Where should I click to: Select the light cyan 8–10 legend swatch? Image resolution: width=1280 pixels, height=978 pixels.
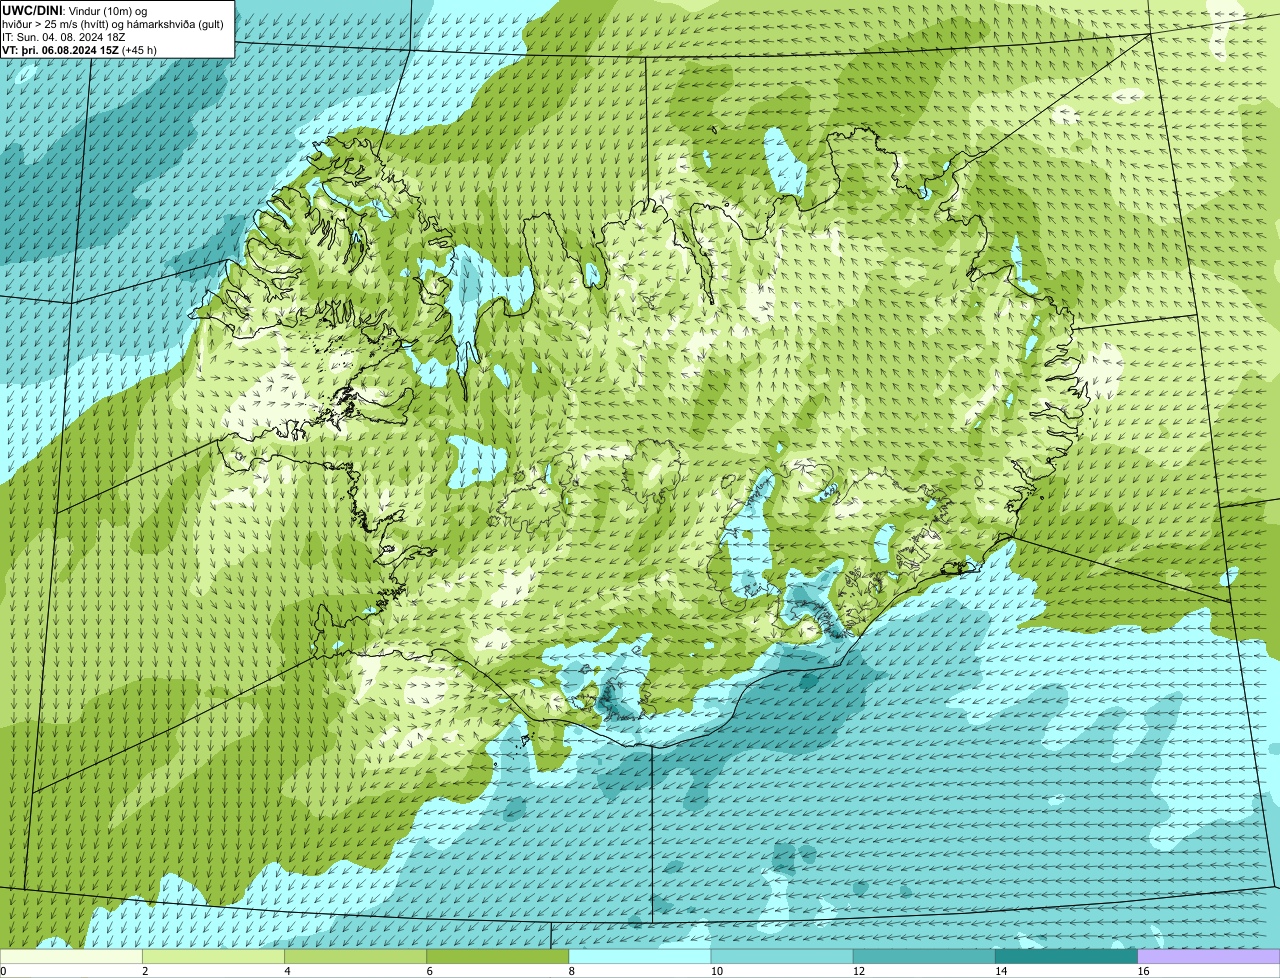[x=640, y=956]
